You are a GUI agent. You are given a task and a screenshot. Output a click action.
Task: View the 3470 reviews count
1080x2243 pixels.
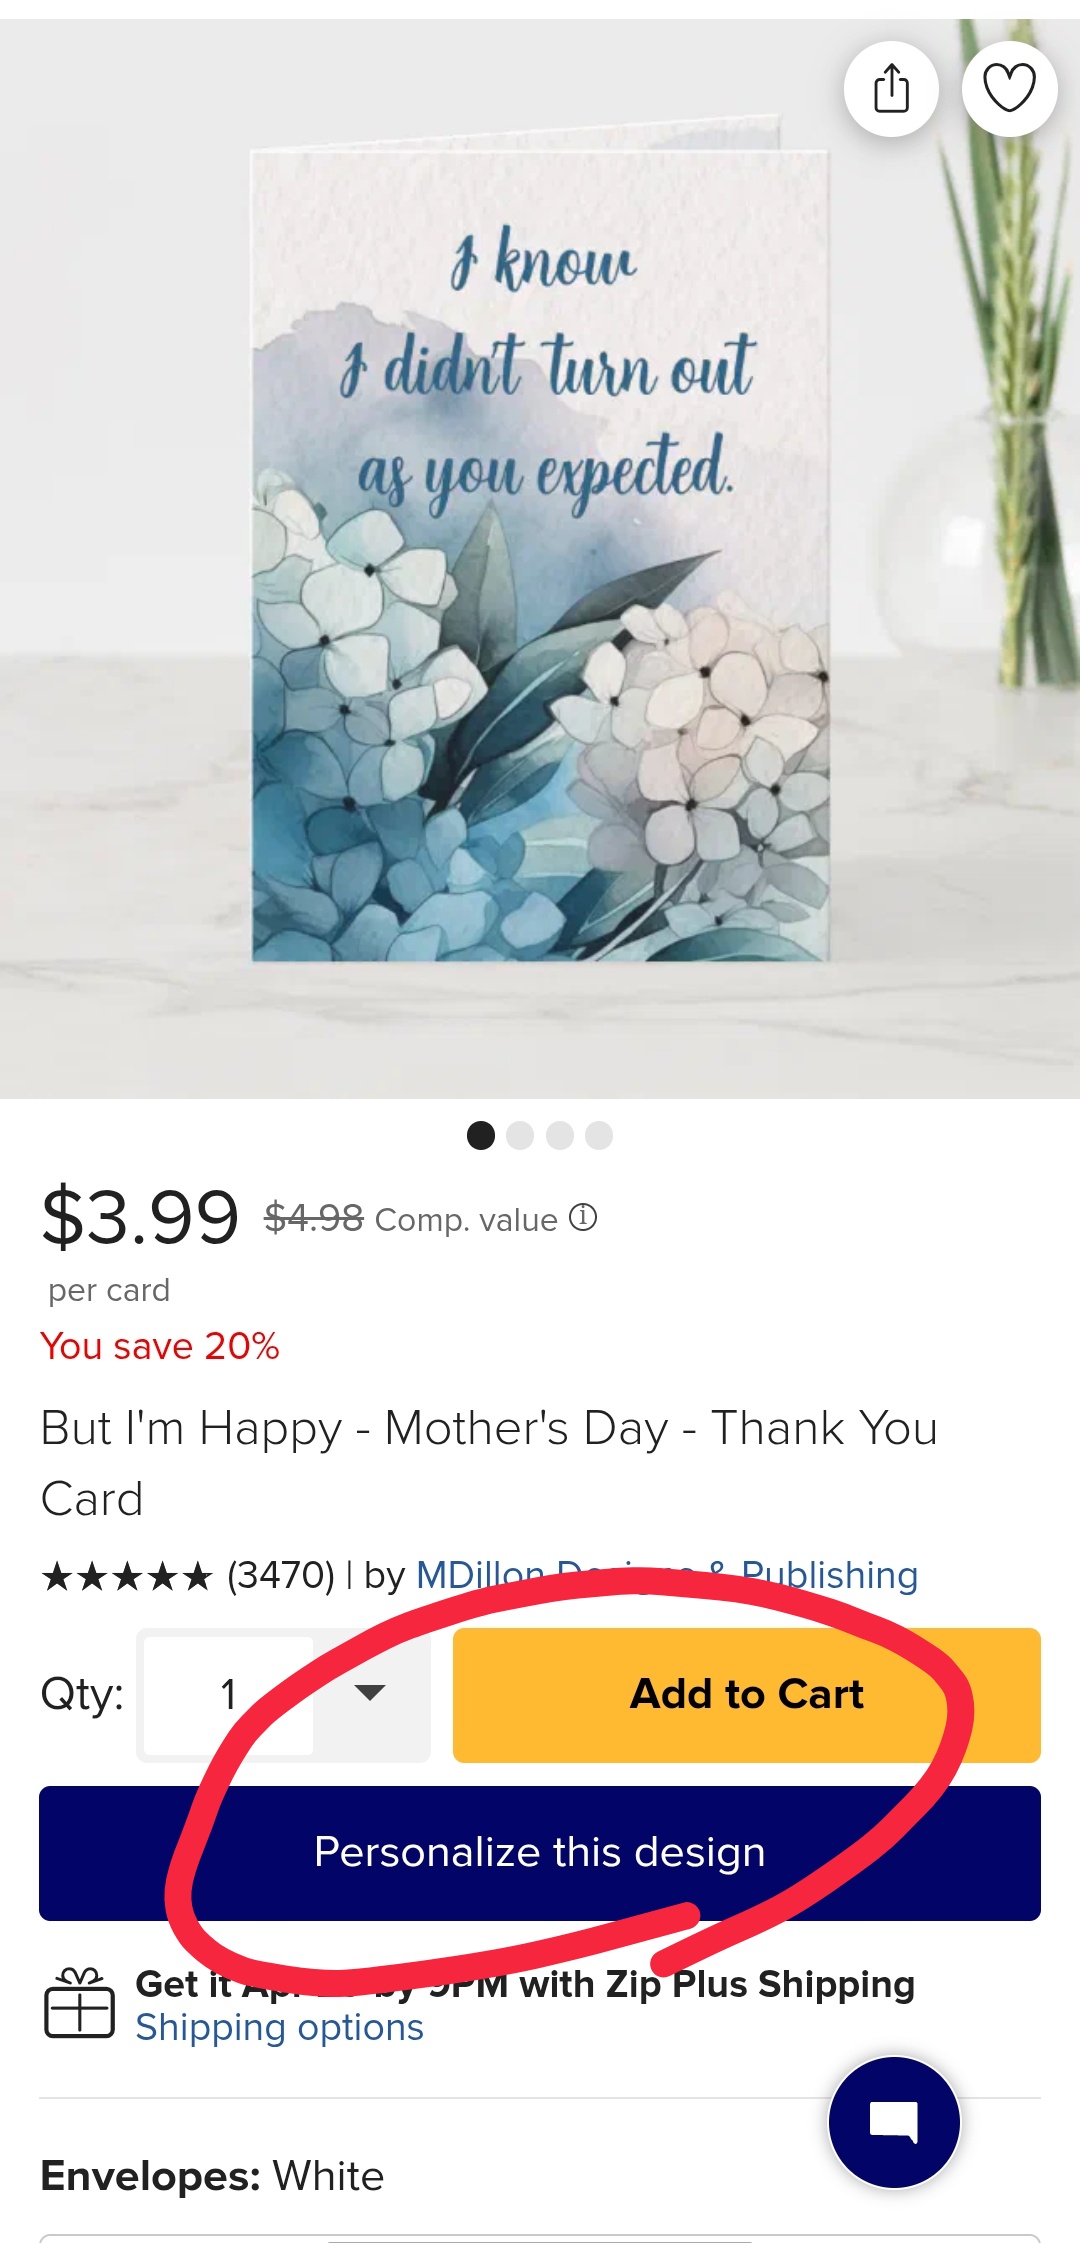[x=281, y=1576]
